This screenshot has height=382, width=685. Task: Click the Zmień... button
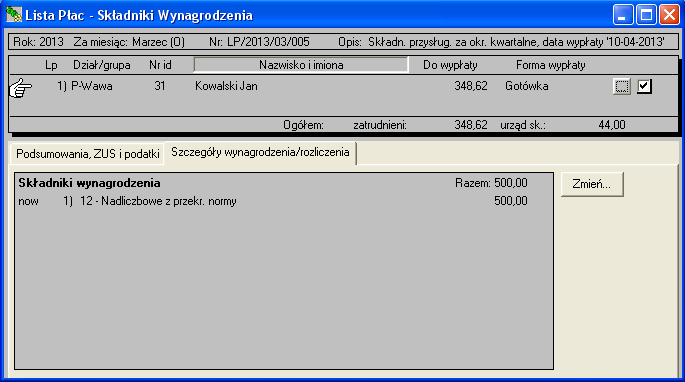(592, 184)
